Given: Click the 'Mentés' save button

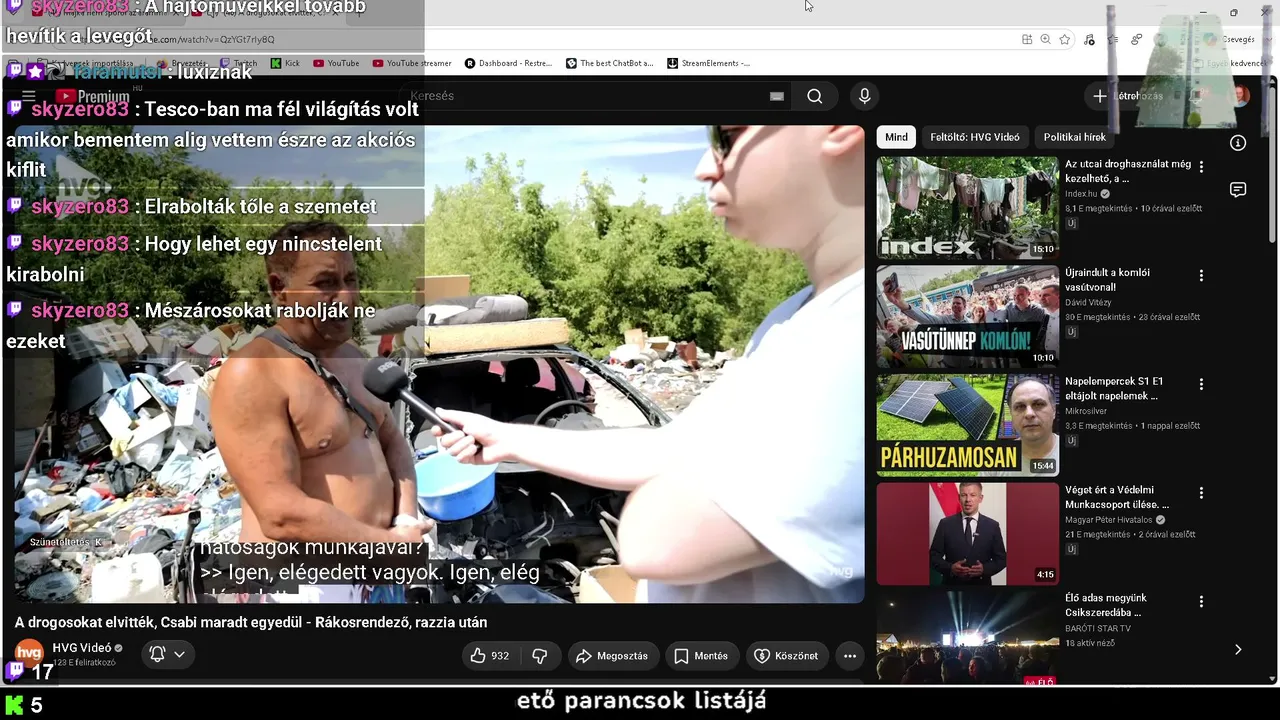Looking at the screenshot, I should coord(700,656).
